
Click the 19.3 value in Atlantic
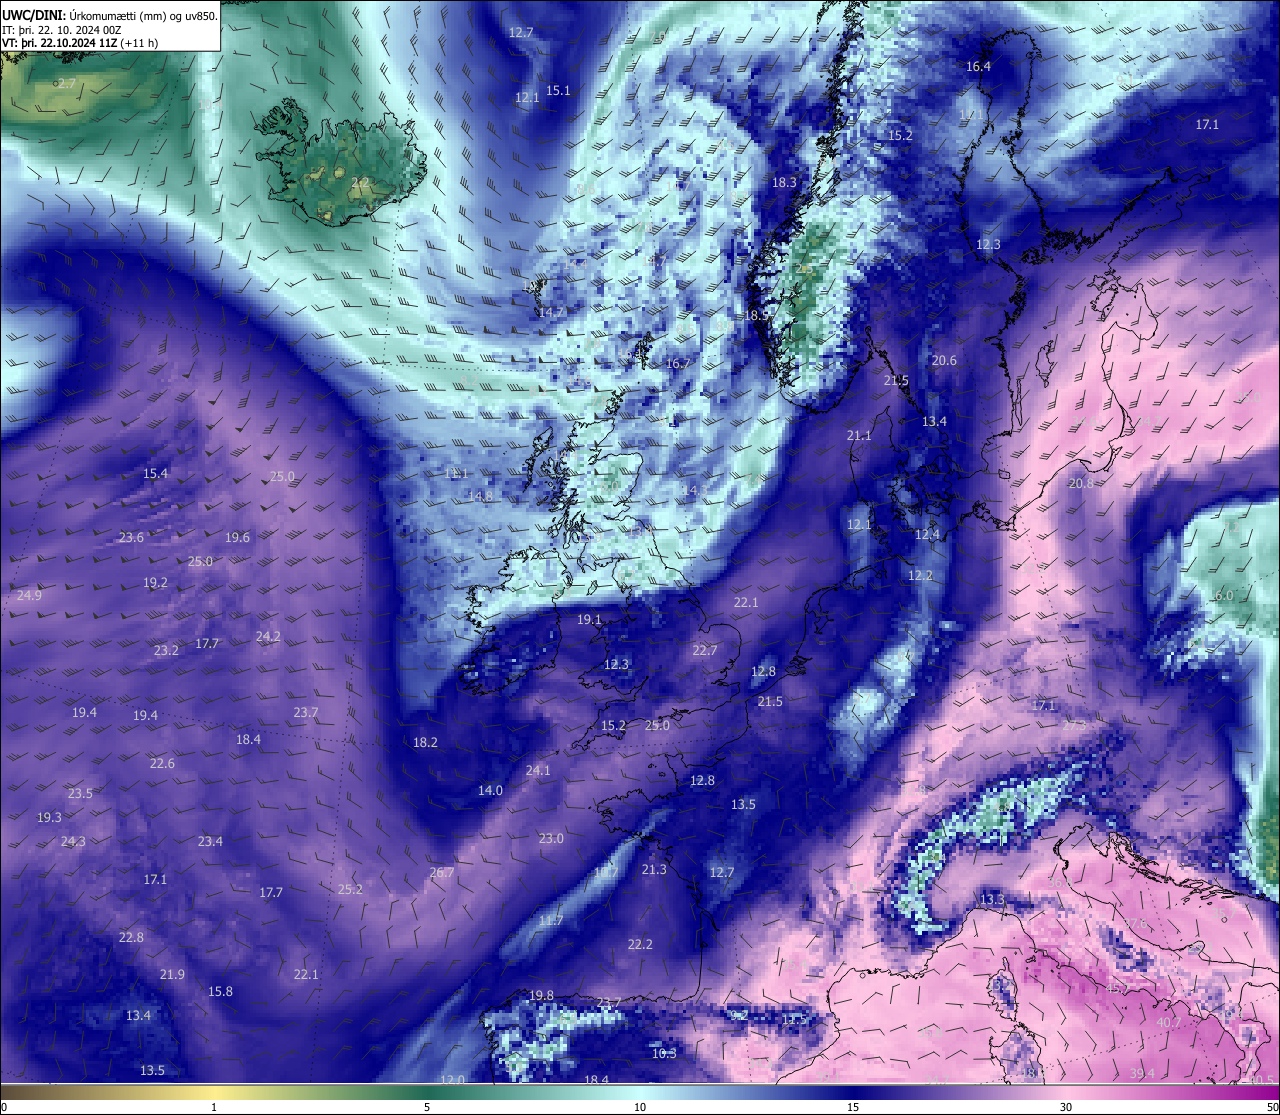click(49, 817)
